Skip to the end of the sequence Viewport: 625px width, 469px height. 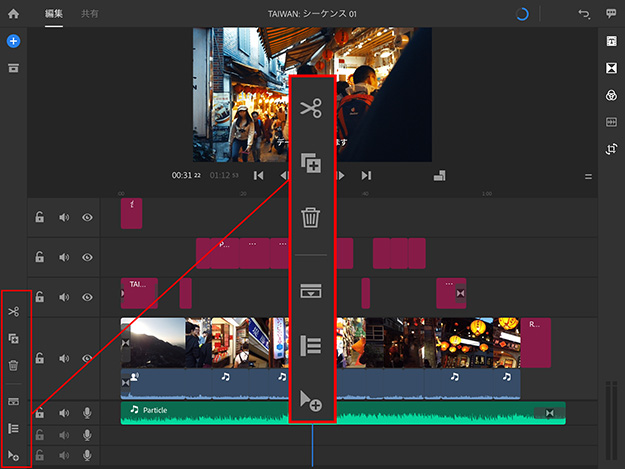(366, 176)
